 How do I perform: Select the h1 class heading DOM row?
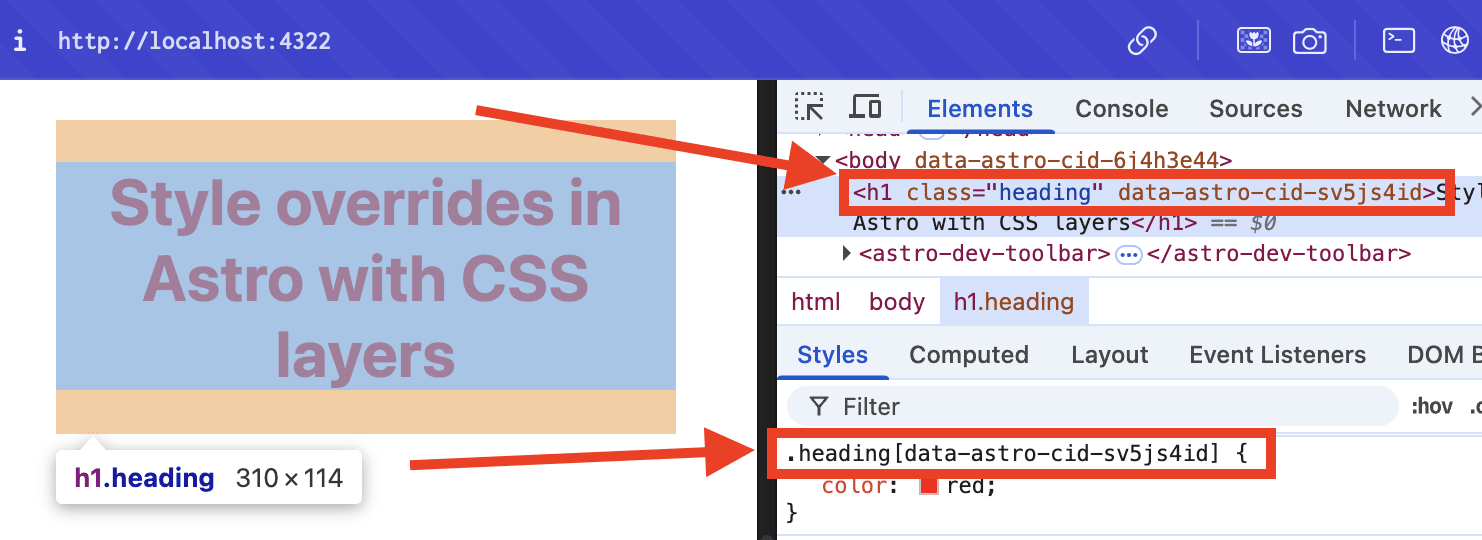point(1130,208)
